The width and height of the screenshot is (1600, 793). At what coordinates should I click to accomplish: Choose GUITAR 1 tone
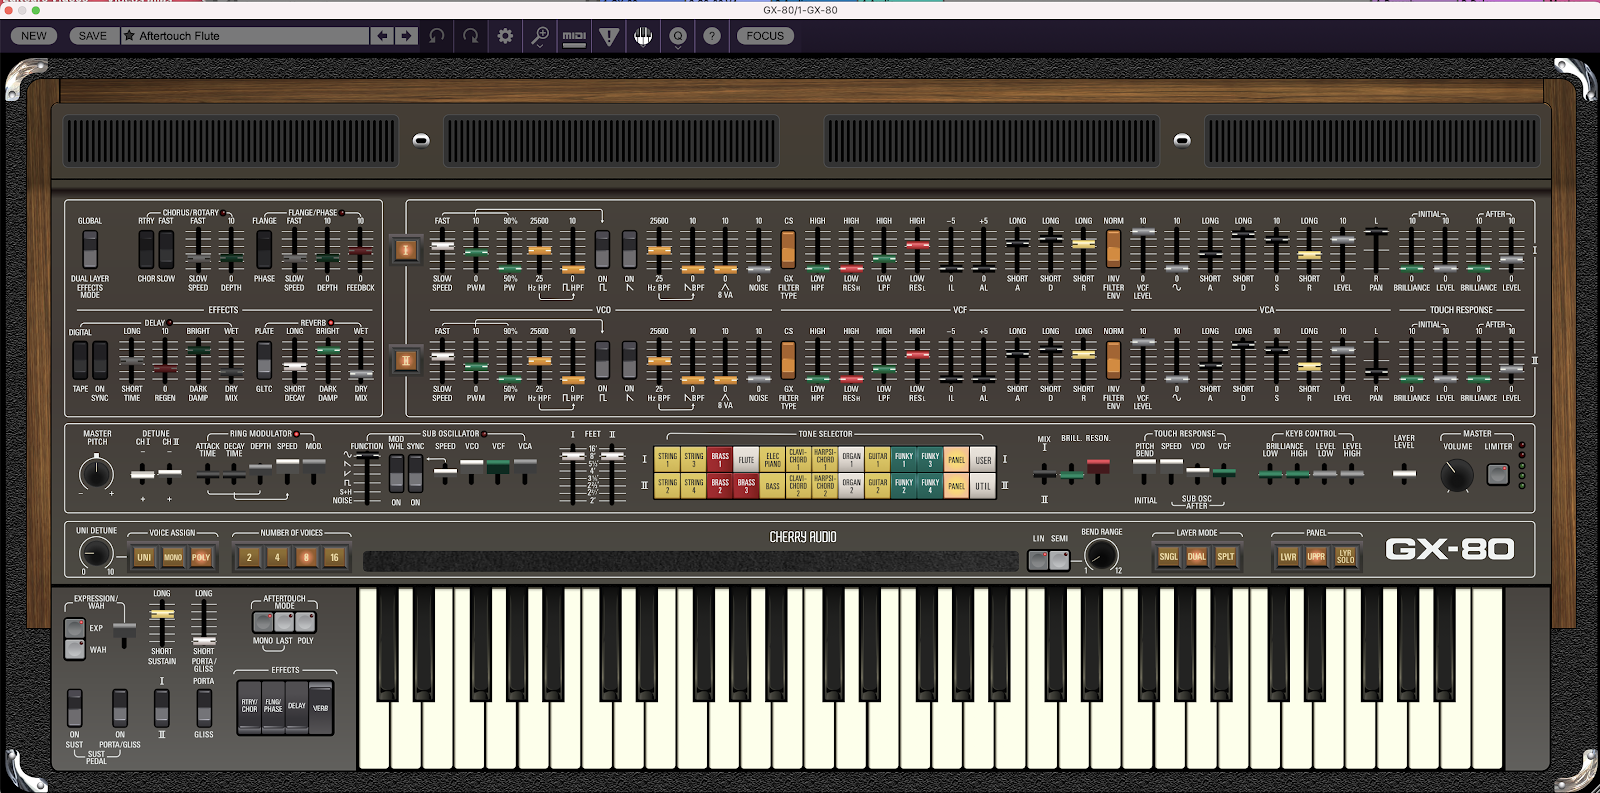point(878,460)
